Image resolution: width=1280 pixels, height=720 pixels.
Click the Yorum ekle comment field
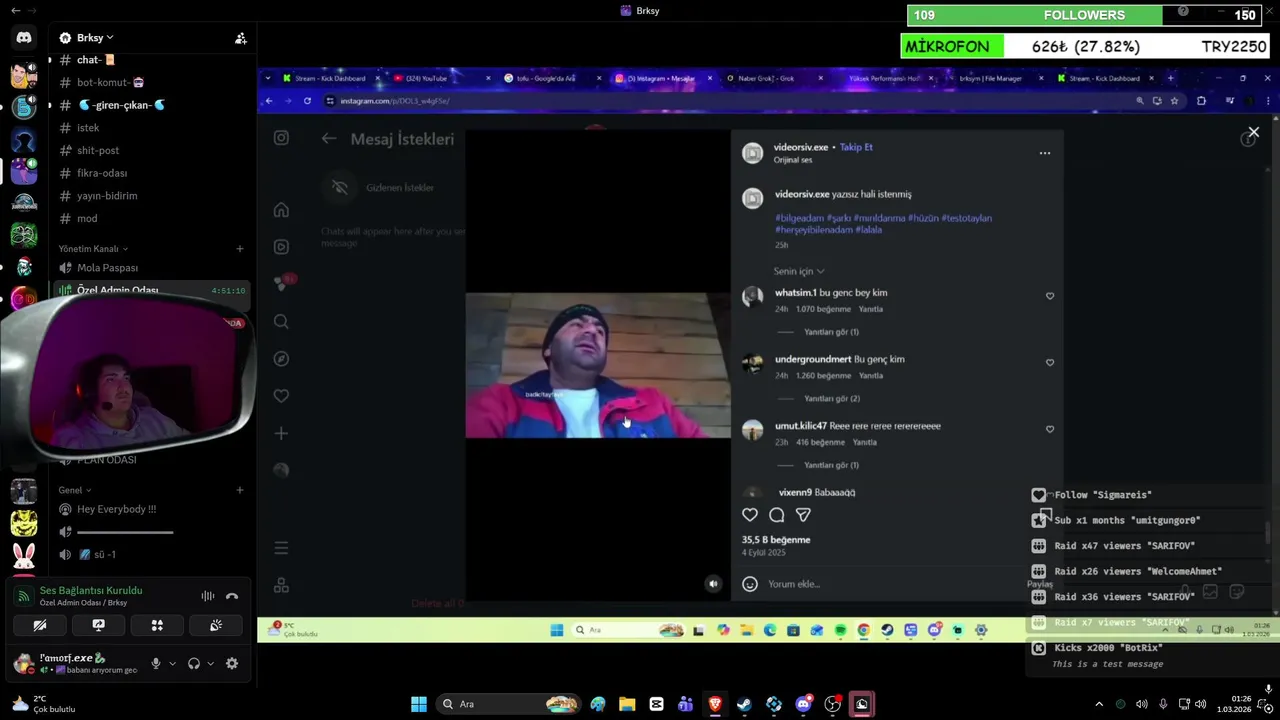(x=890, y=584)
